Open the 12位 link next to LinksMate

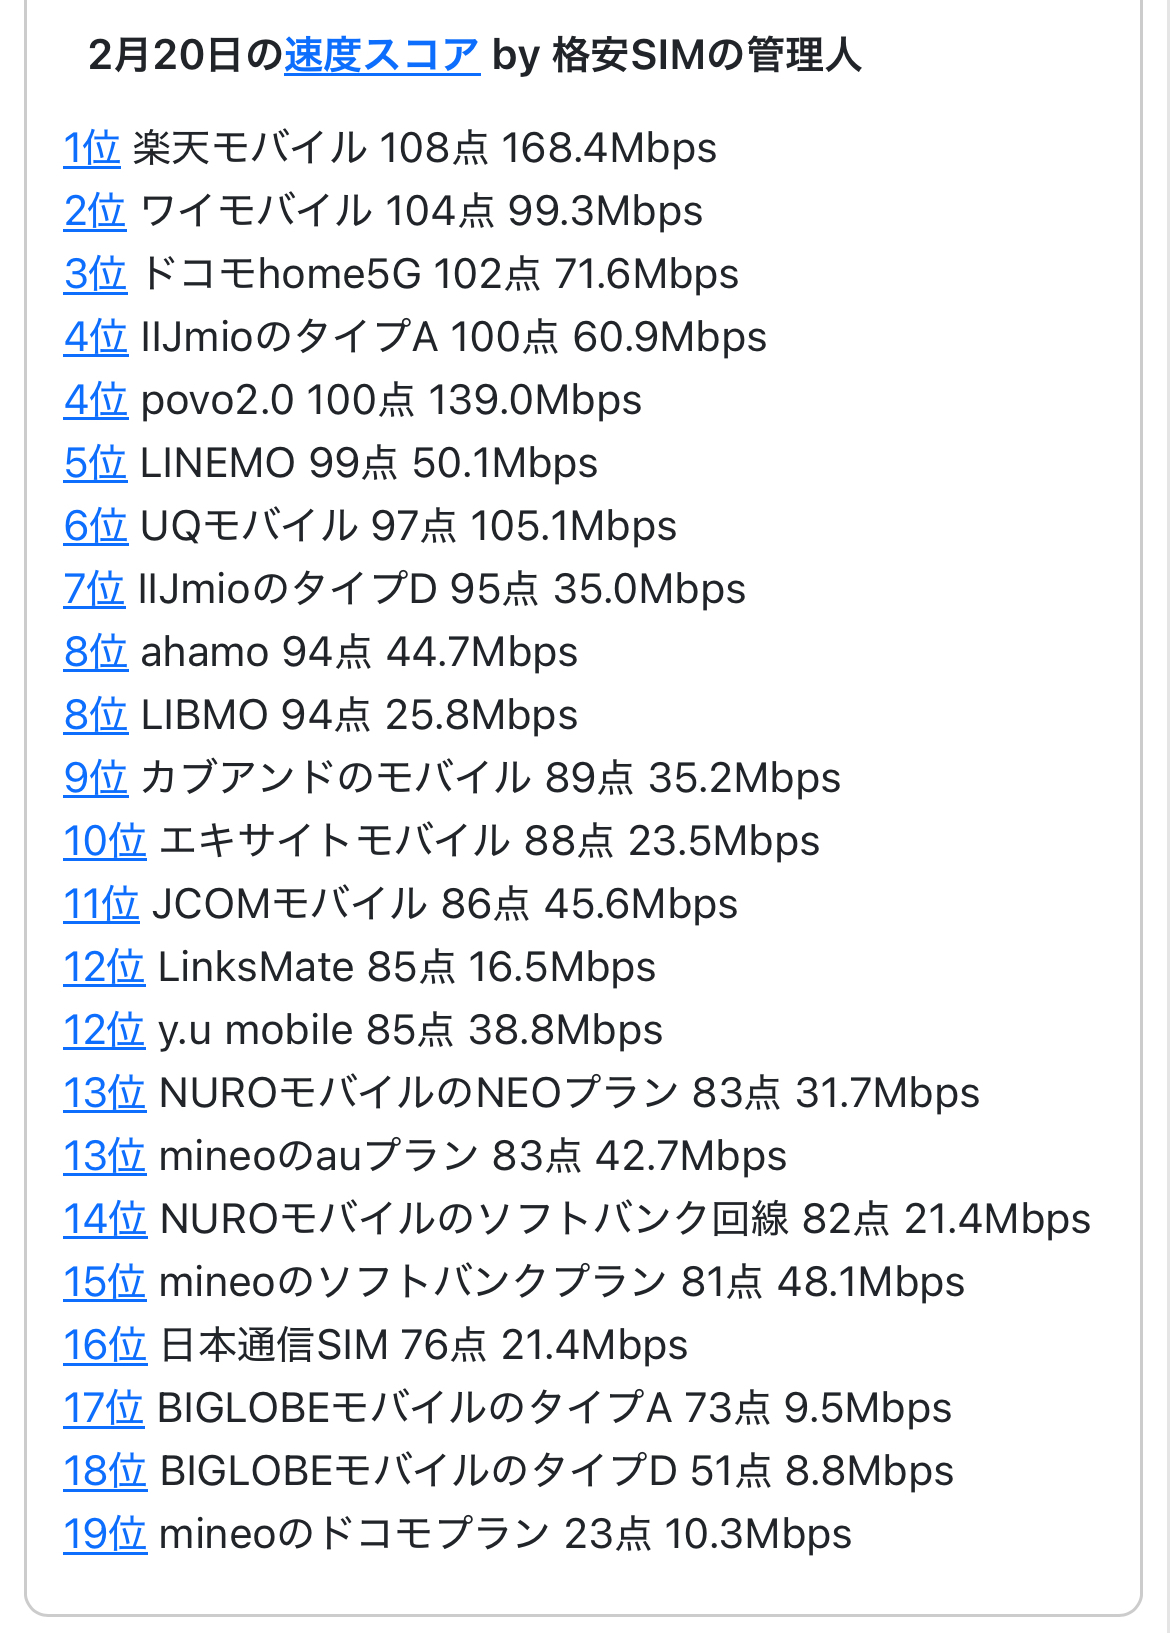[104, 968]
